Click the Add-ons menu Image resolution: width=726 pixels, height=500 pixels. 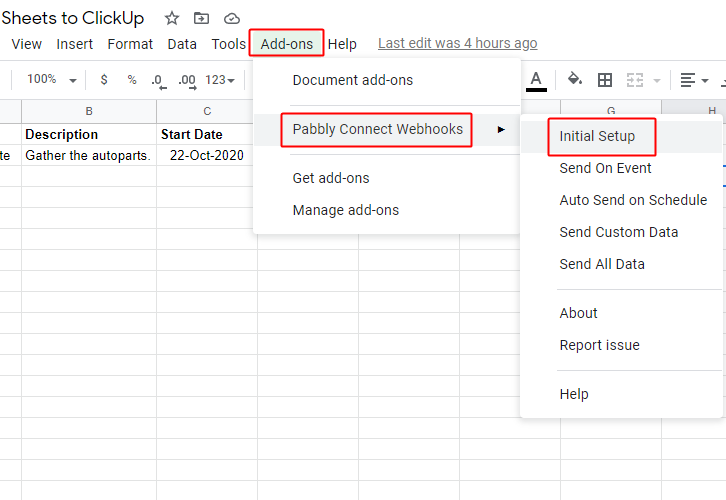point(287,44)
